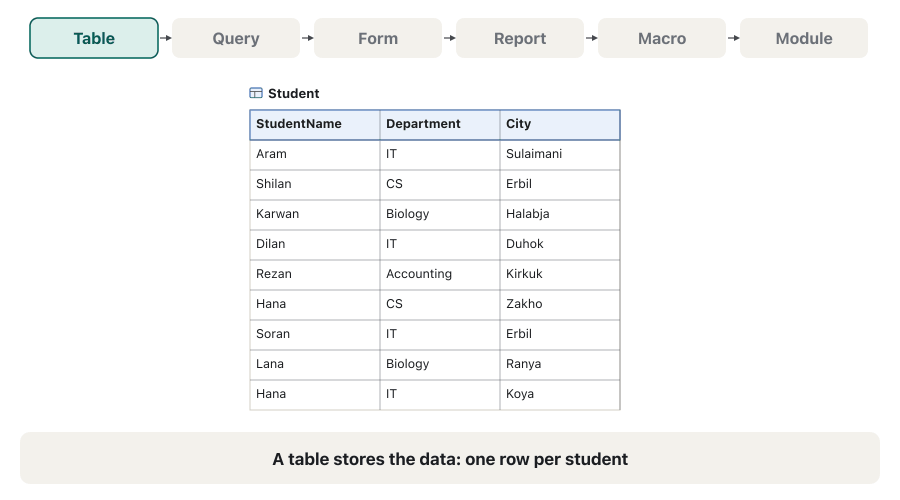Click the cell containing Dilan
This screenshot has height=500, width=900.
point(315,245)
